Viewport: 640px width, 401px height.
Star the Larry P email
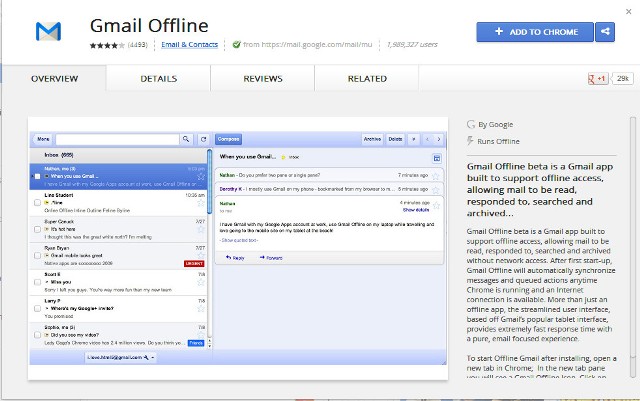[200, 309]
